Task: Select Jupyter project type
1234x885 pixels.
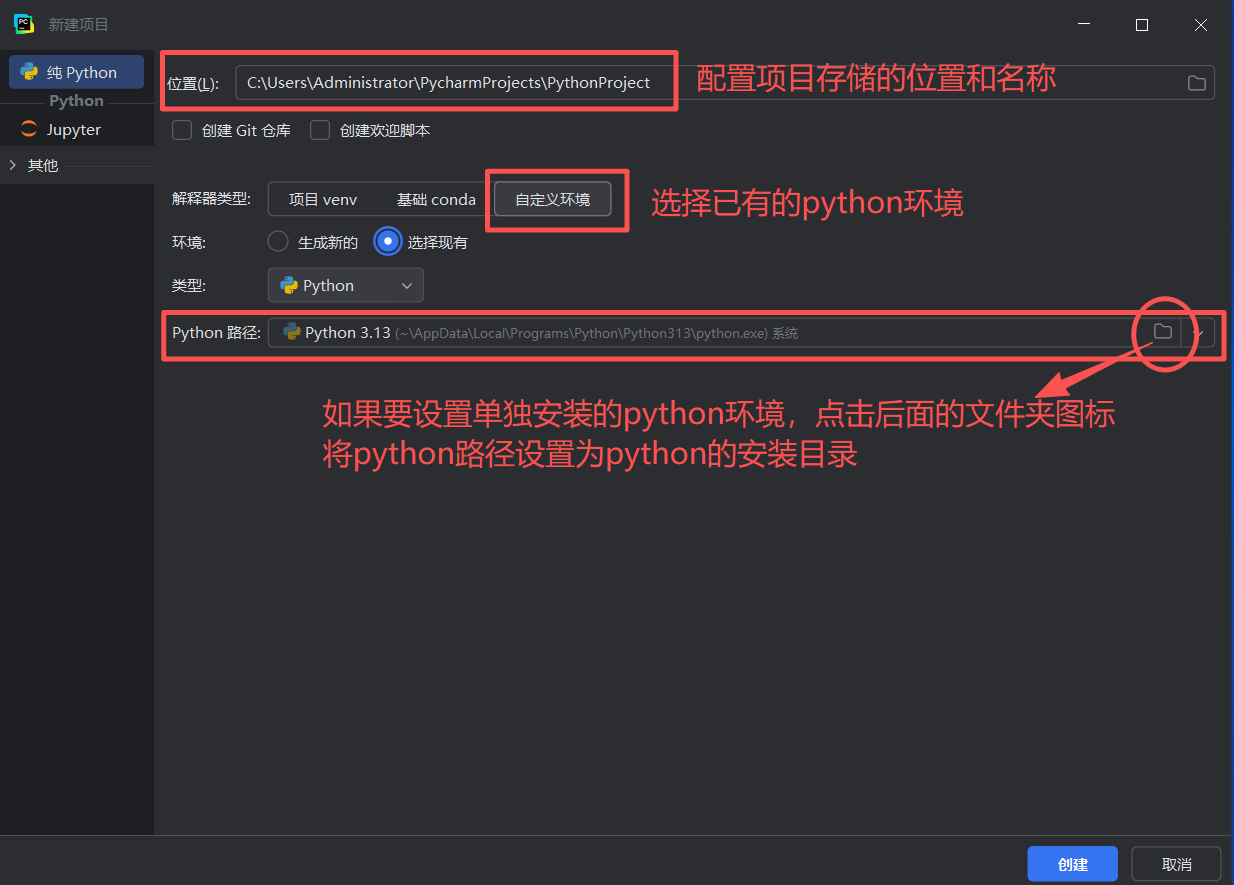Action: (76, 130)
